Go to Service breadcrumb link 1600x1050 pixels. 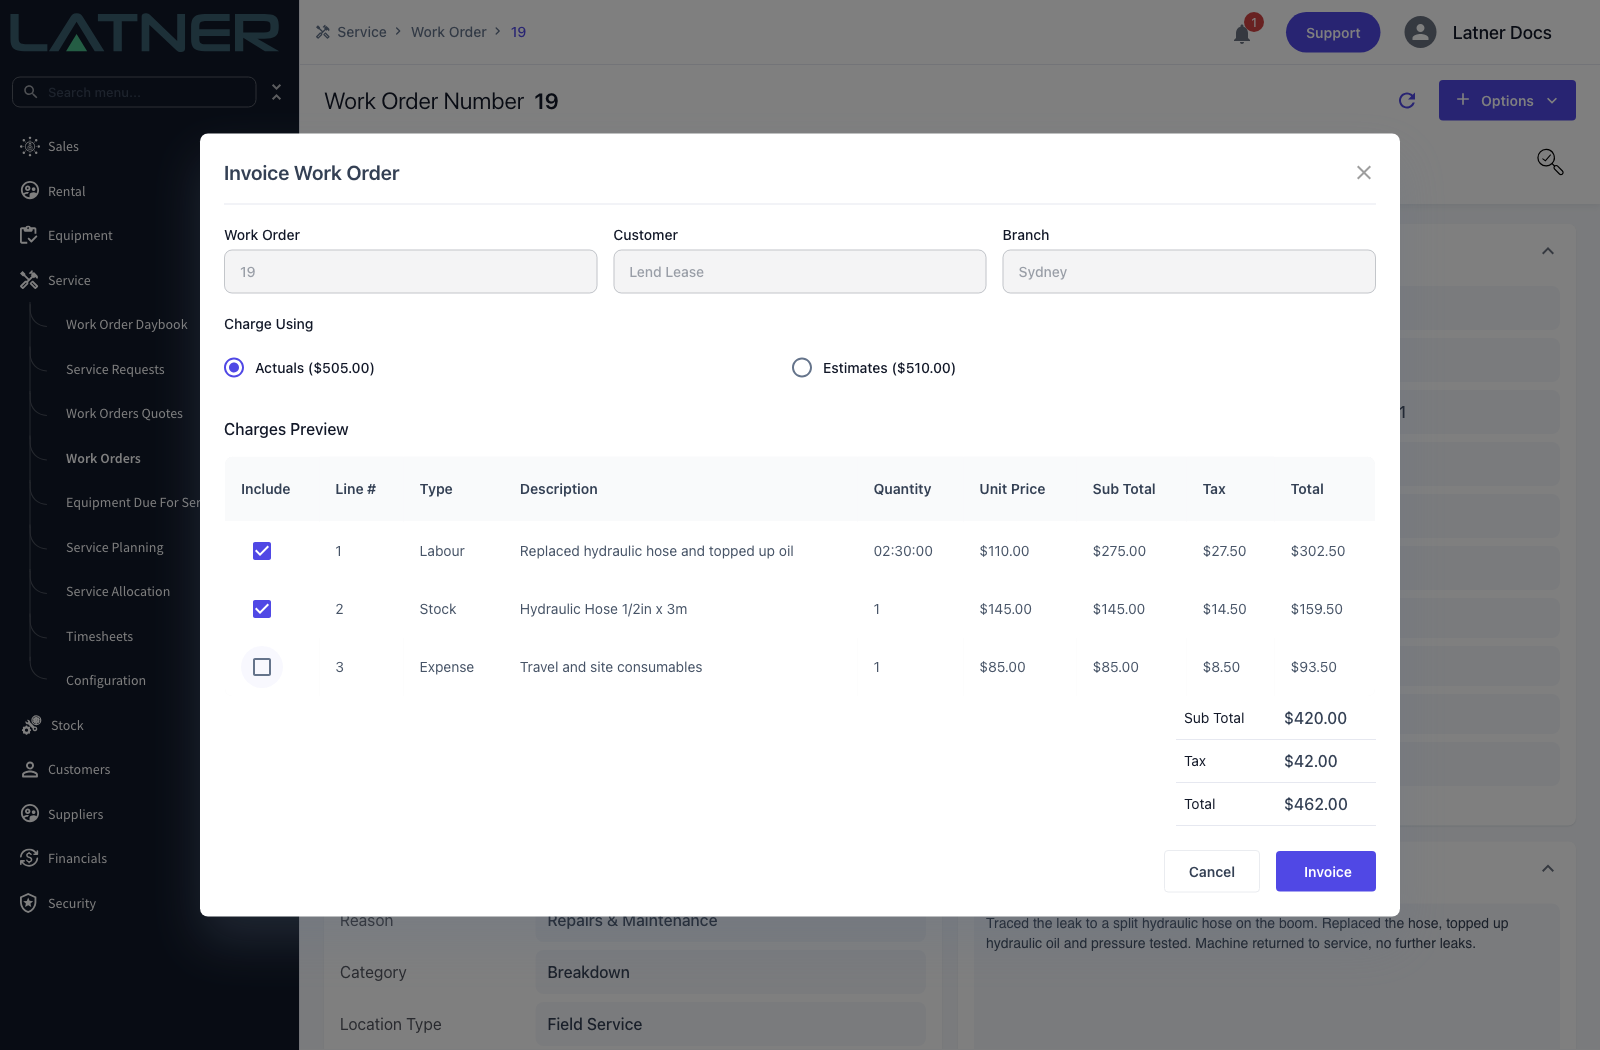tap(362, 32)
